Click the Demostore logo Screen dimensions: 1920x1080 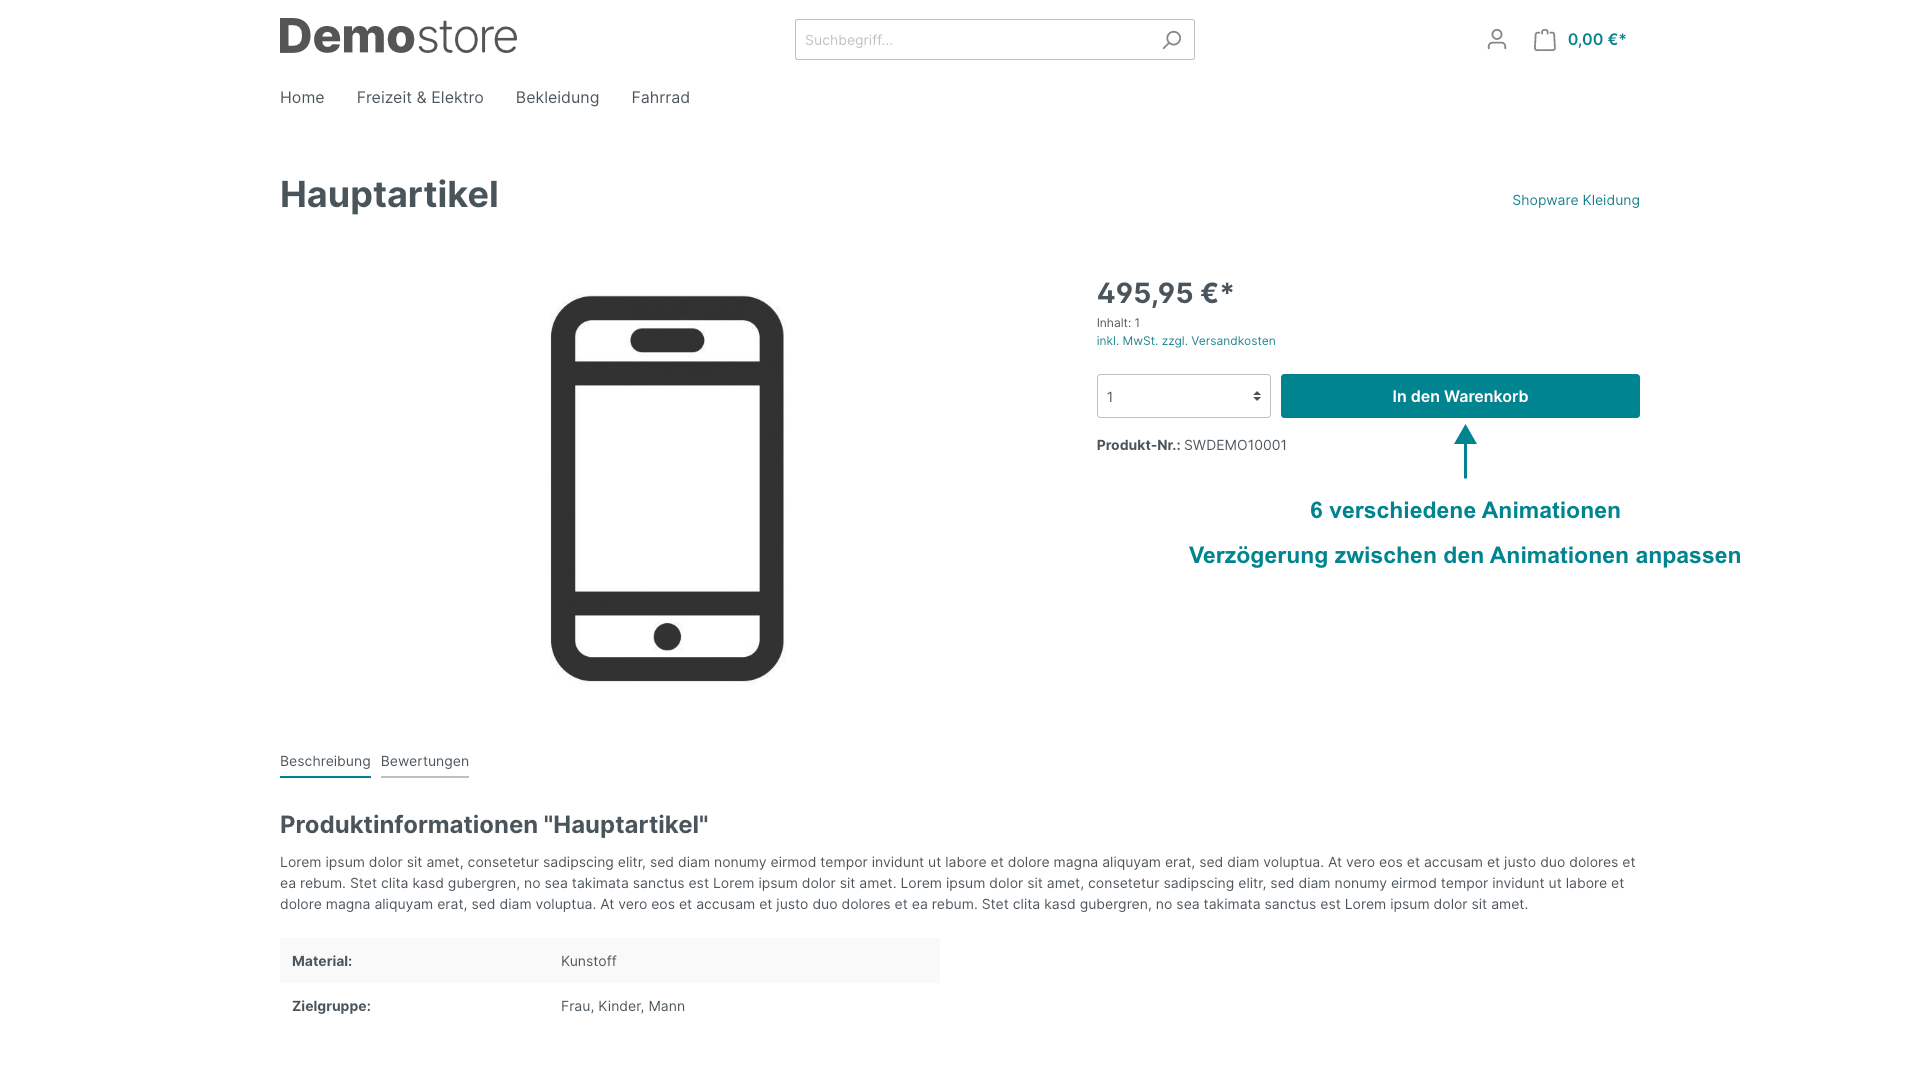[398, 36]
